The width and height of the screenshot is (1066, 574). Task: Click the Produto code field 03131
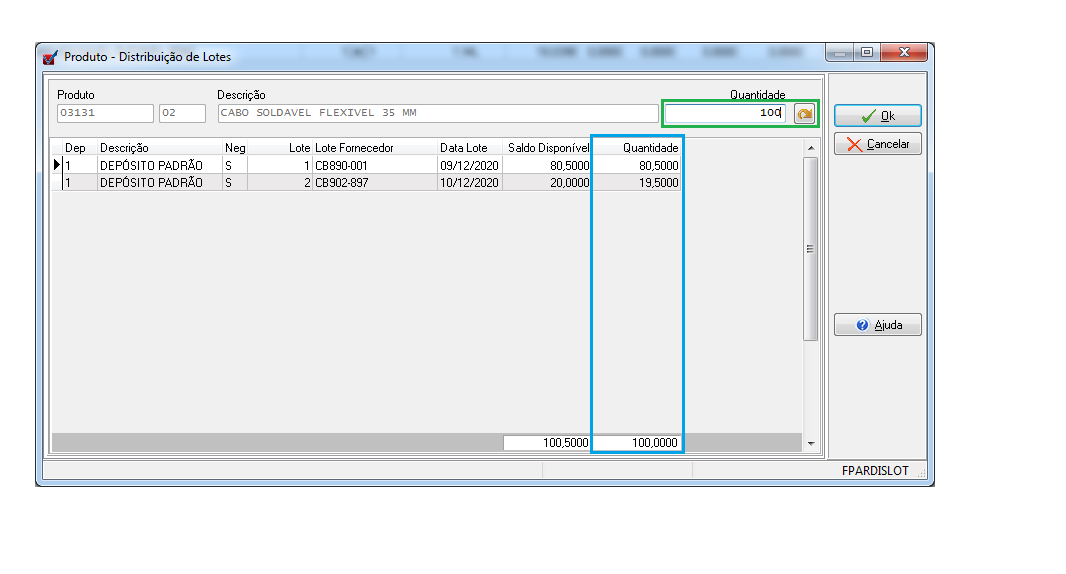(104, 113)
